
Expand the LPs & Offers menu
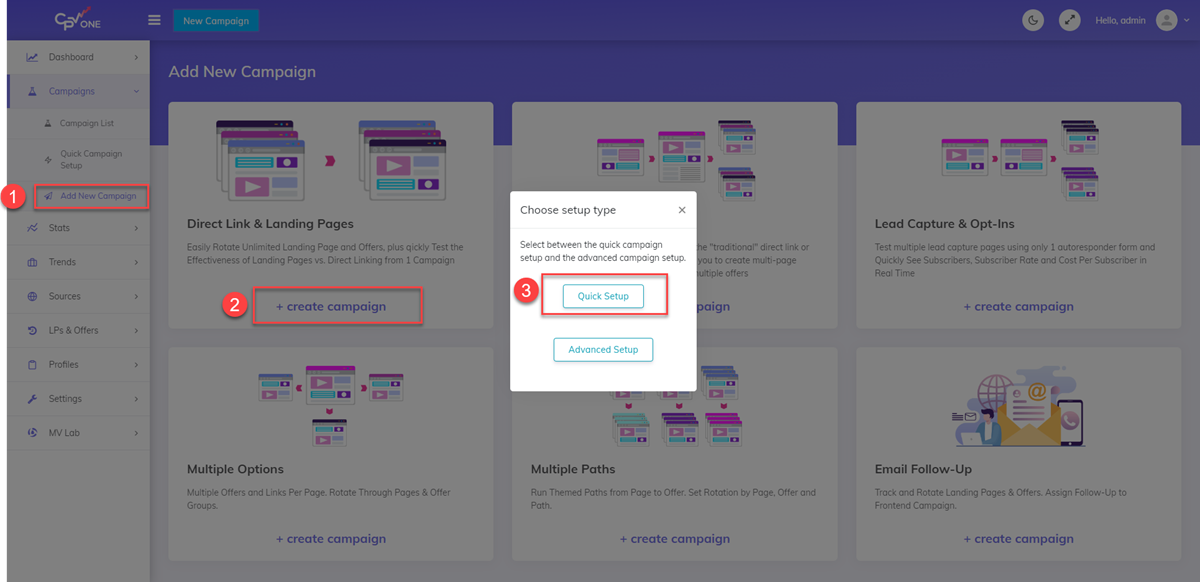[x=78, y=330]
